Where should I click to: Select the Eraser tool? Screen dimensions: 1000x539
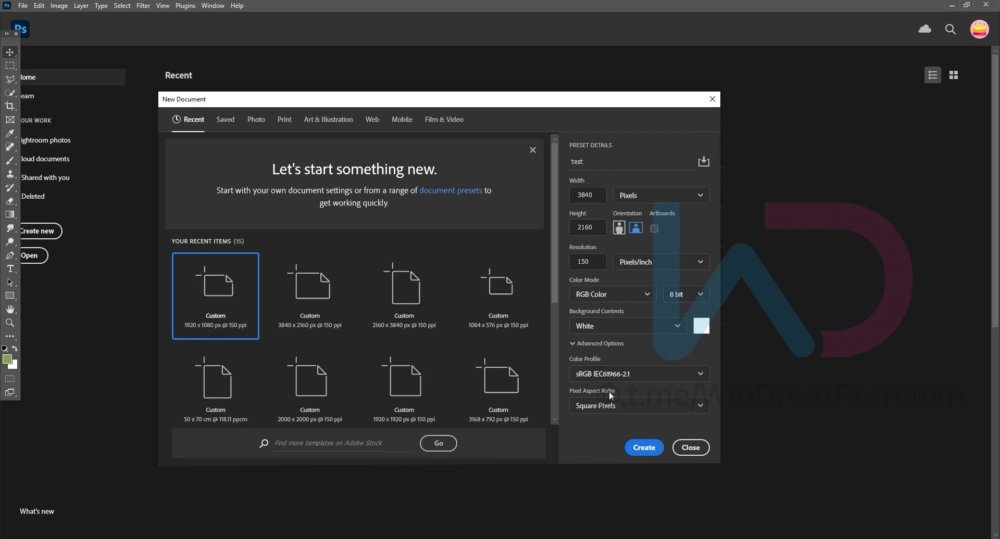point(10,201)
